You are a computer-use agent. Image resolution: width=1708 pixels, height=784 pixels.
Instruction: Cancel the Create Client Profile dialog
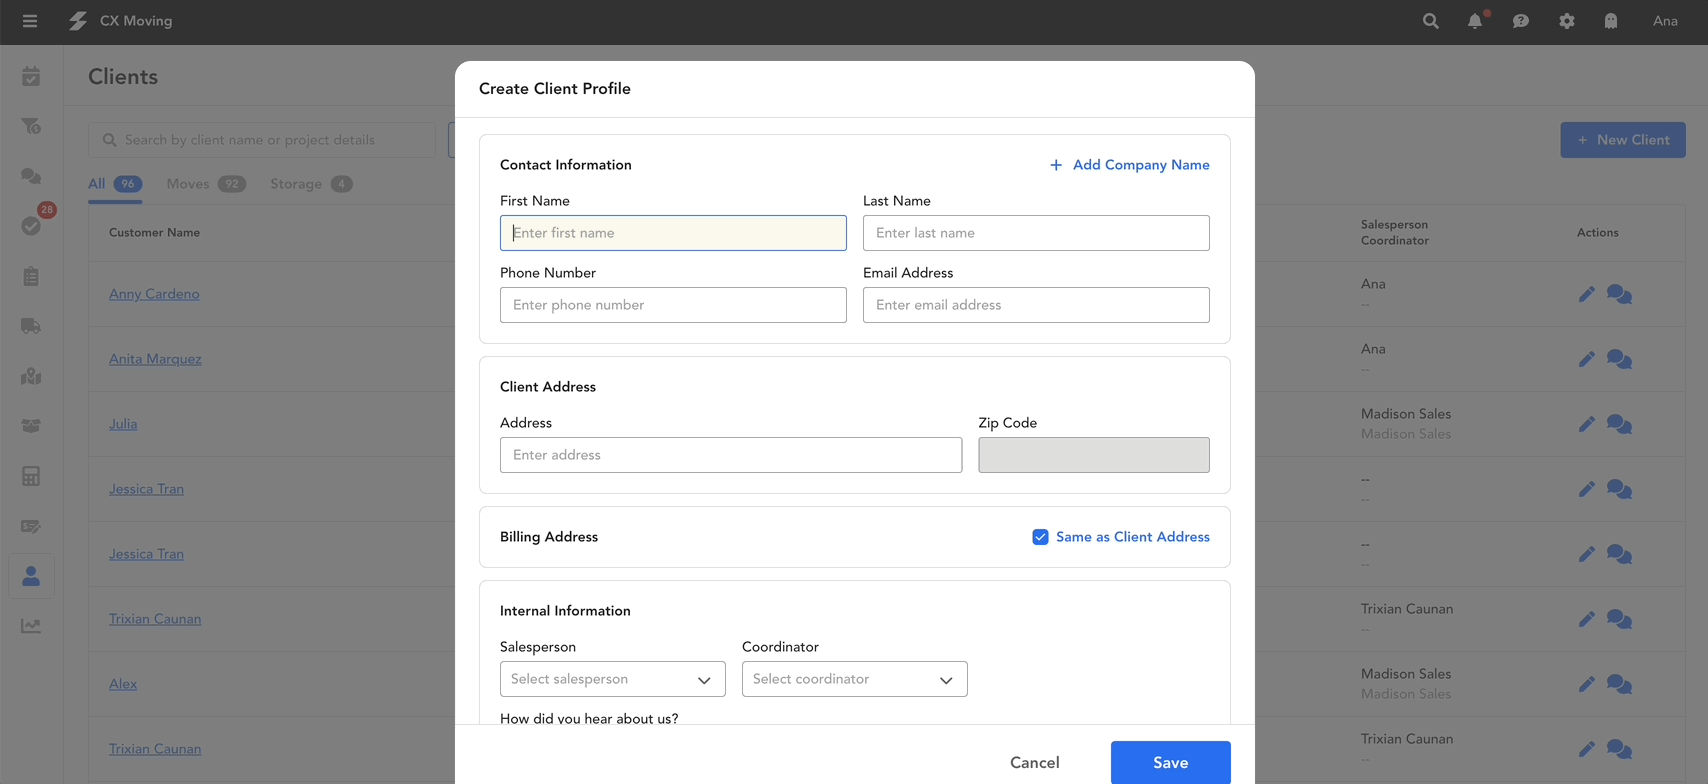coord(1034,762)
